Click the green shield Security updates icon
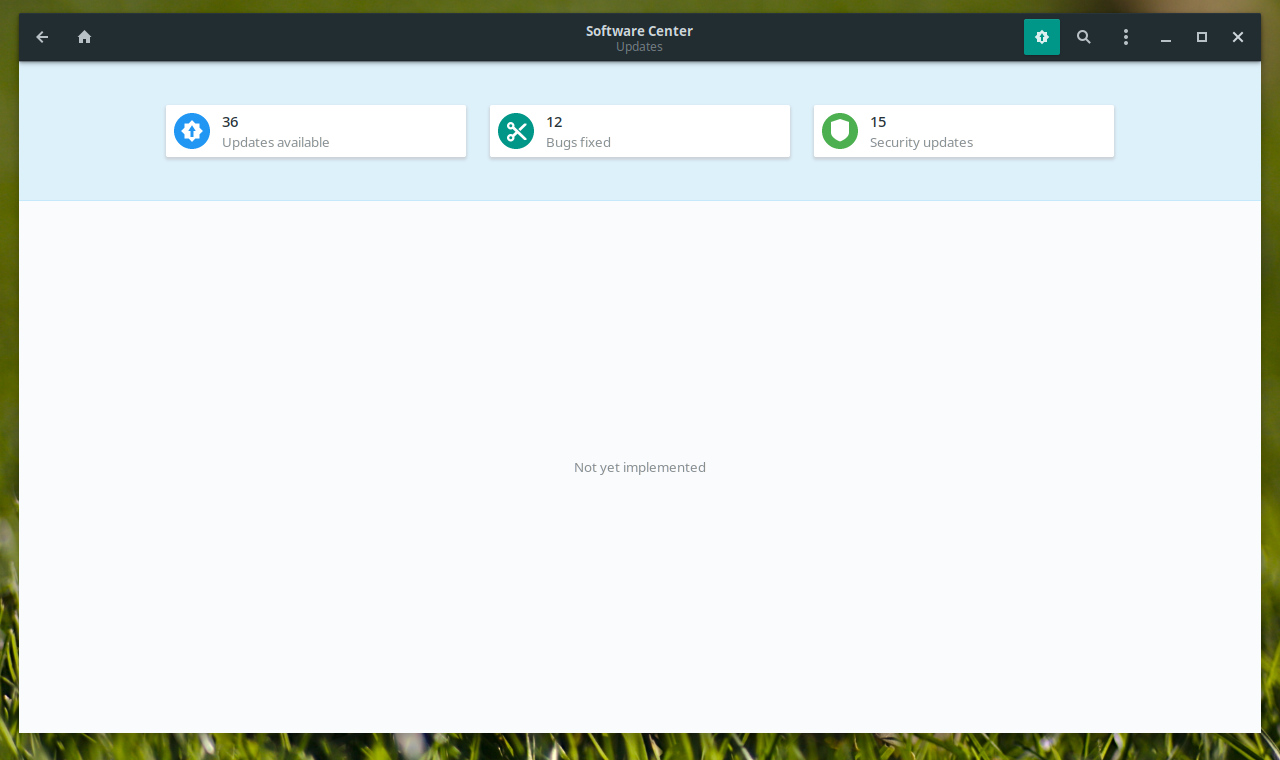Viewport: 1280px width, 760px height. click(840, 131)
